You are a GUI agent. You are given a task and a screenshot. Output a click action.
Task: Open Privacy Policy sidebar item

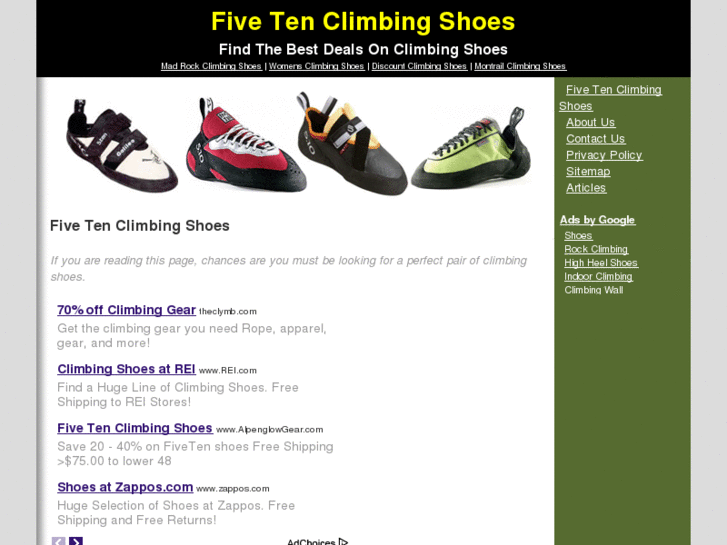click(x=604, y=155)
